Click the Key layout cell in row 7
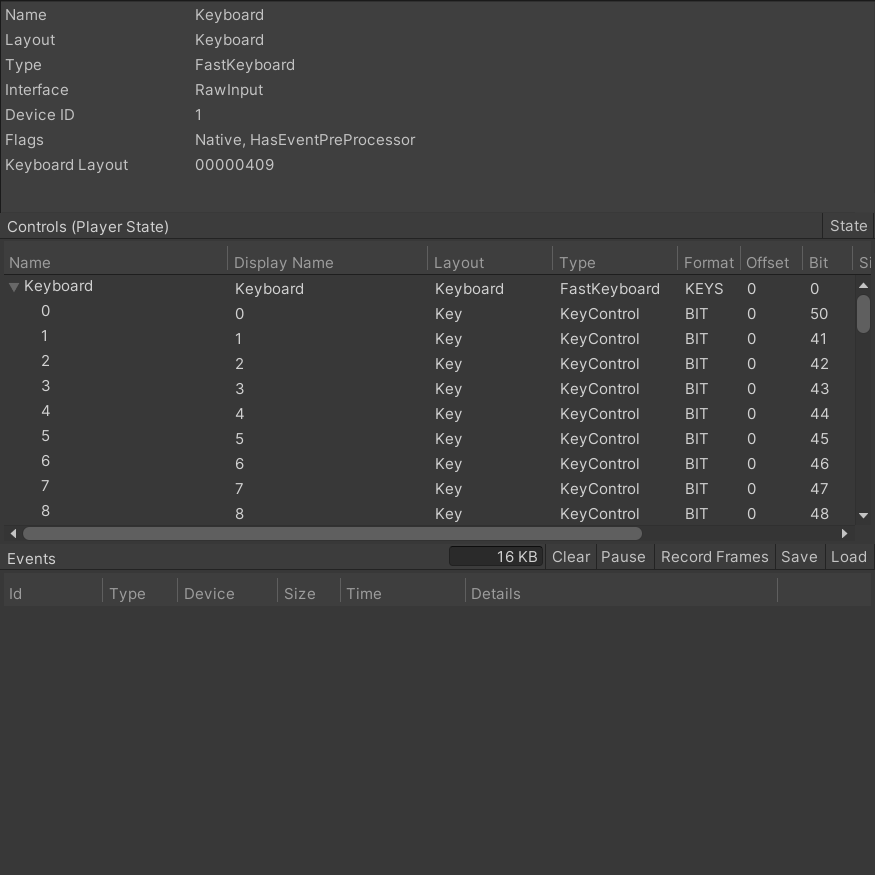 pyautogui.click(x=448, y=489)
